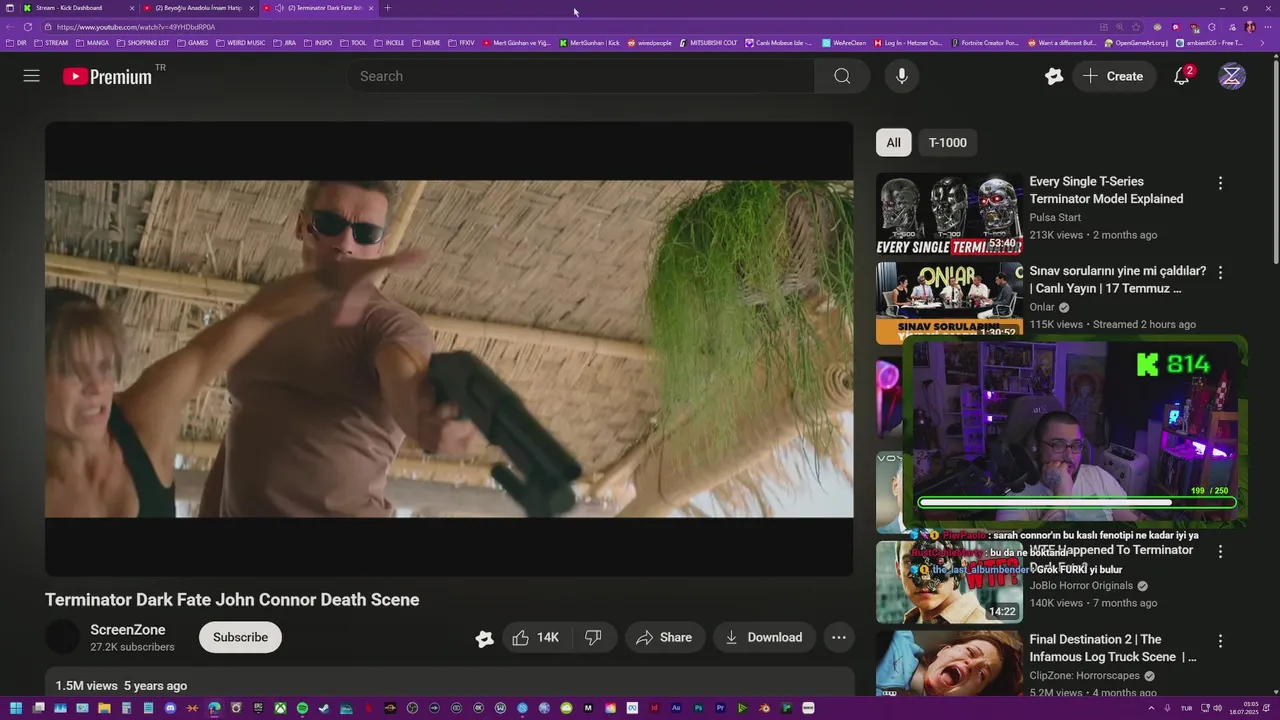Viewport: 1280px width, 720px height.
Task: Open ScreenZone channel avatar
Action: pyautogui.click(x=62, y=637)
